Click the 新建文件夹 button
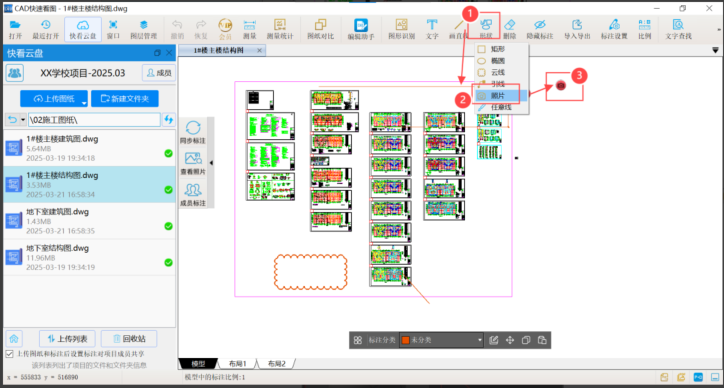Viewport: 724px width, 388px height. click(x=125, y=98)
